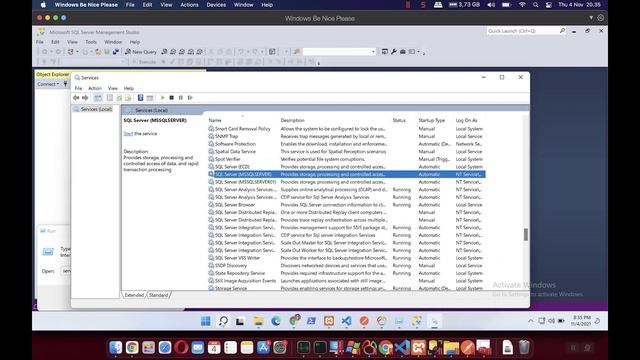The height and width of the screenshot is (360, 640).
Task: Go forward using the Services toolbar arrow
Action: point(85,98)
